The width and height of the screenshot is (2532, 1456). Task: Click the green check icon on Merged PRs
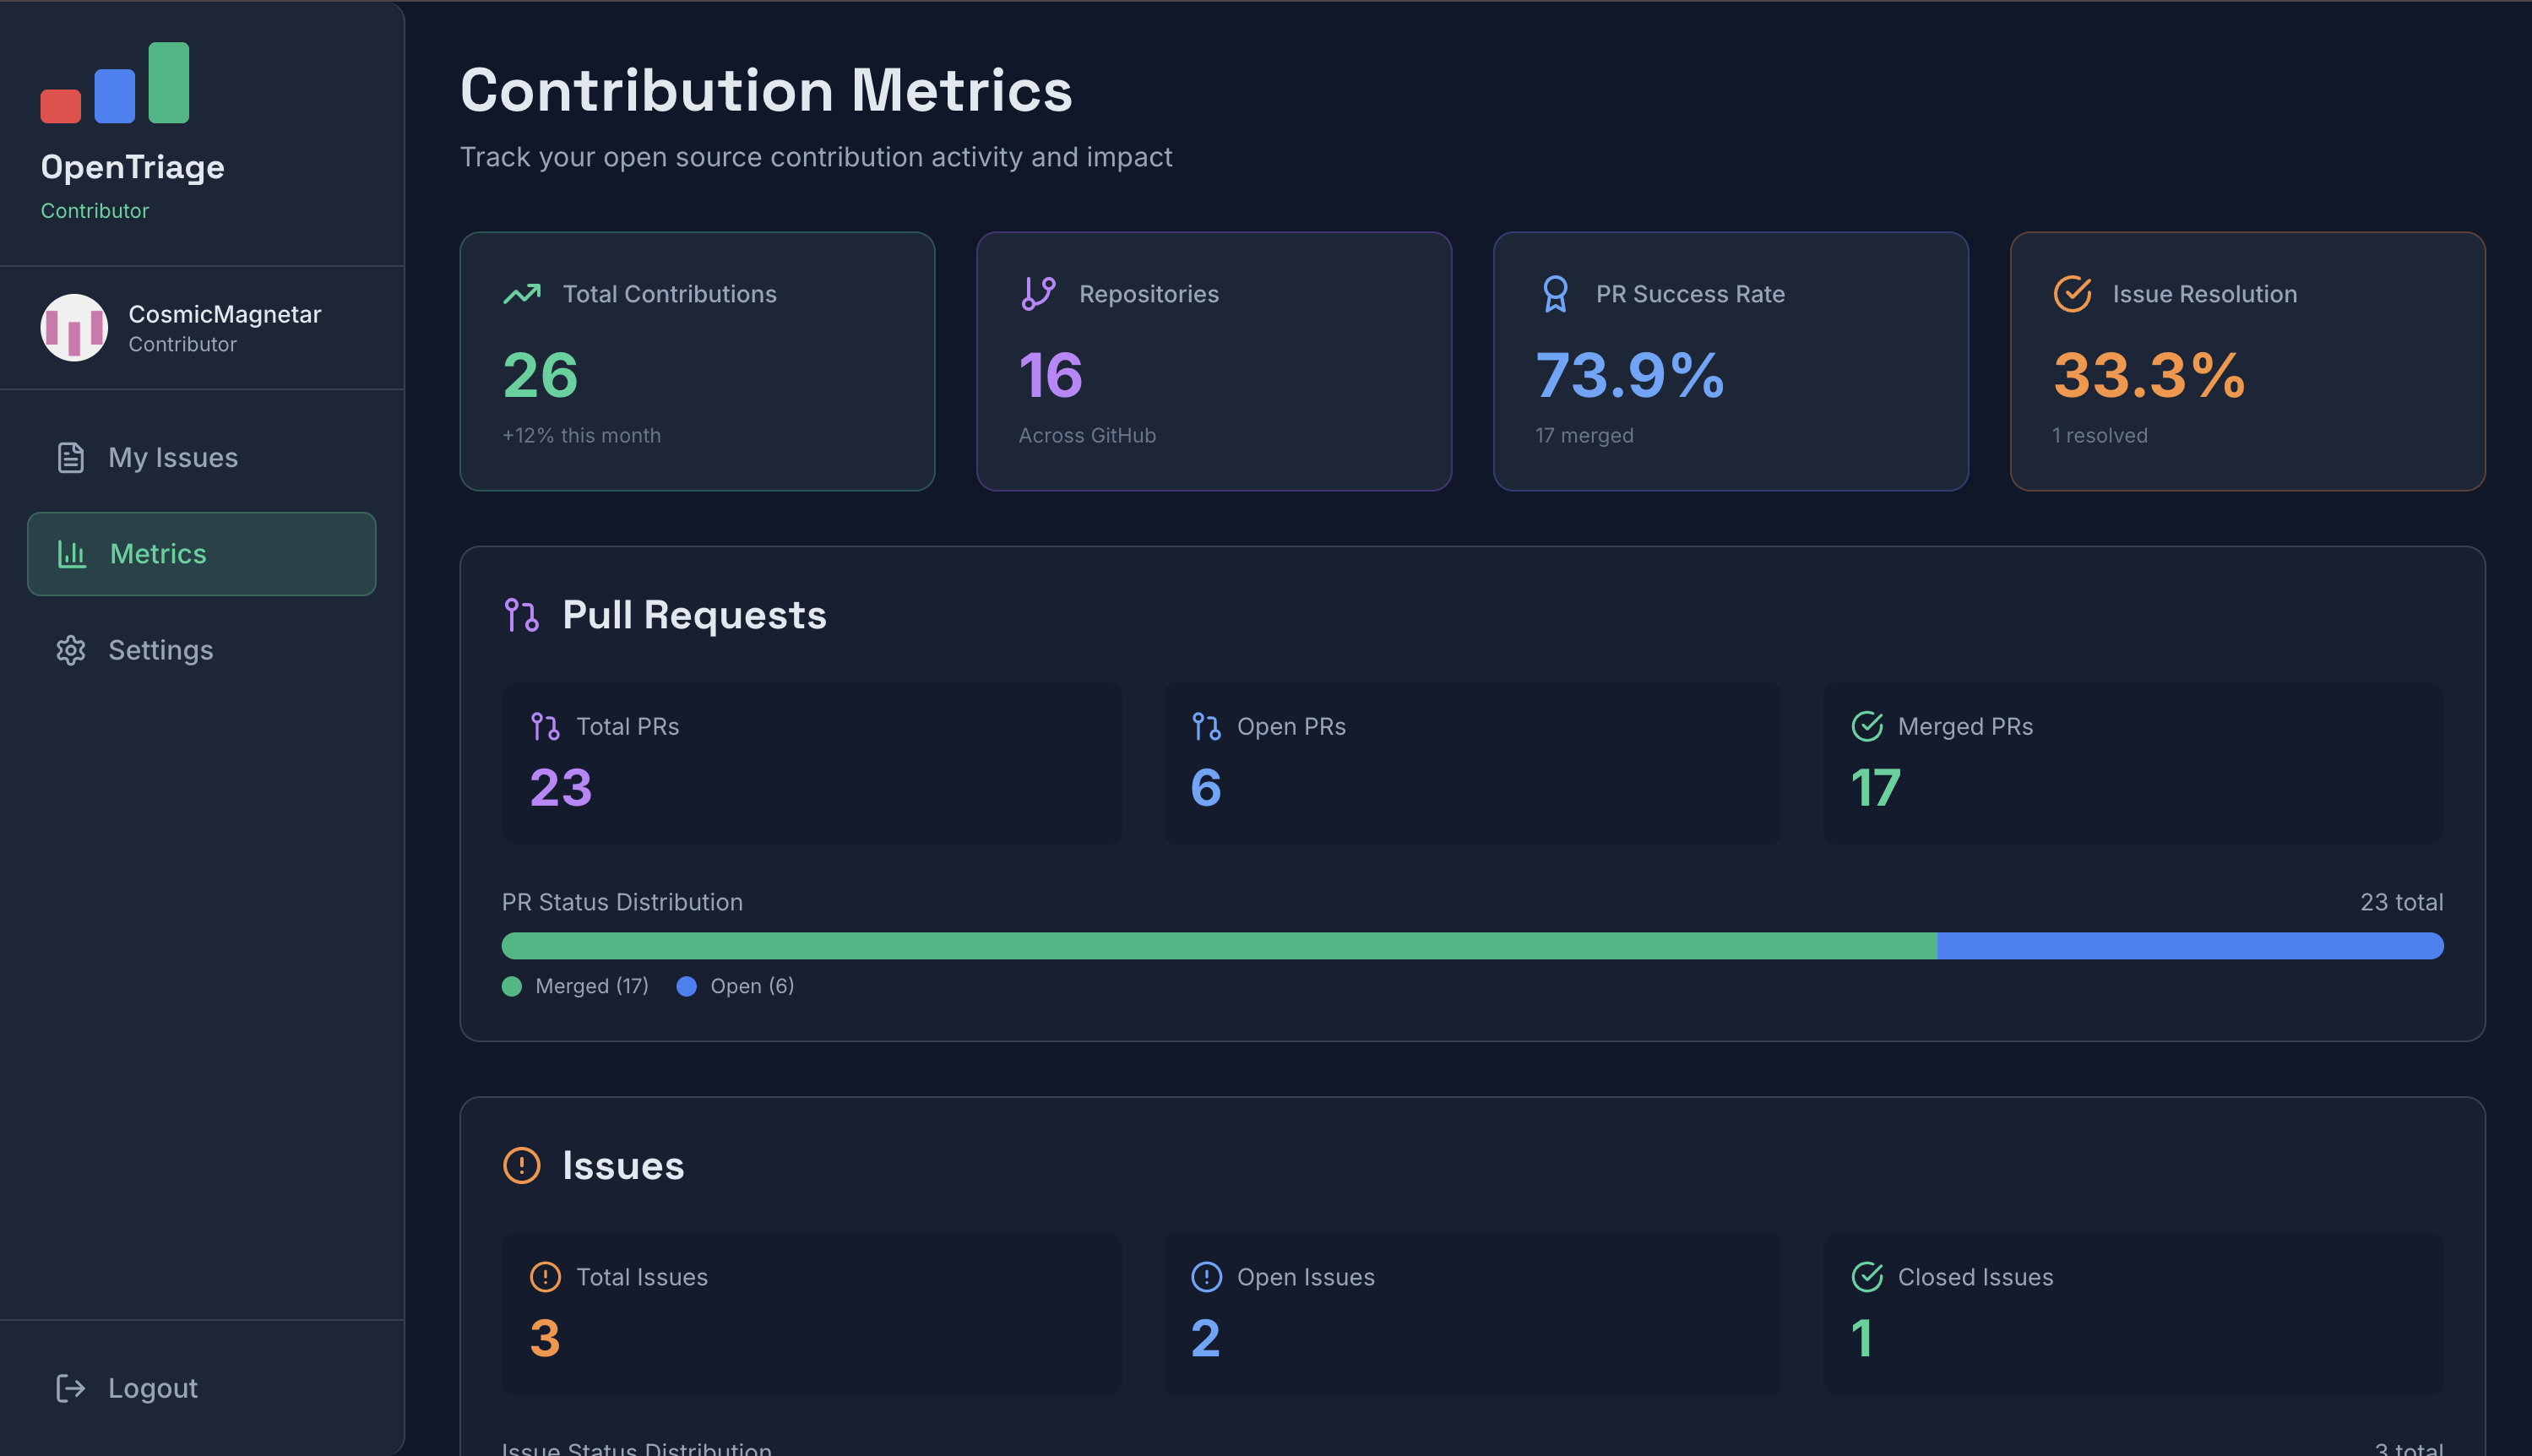tap(1866, 727)
